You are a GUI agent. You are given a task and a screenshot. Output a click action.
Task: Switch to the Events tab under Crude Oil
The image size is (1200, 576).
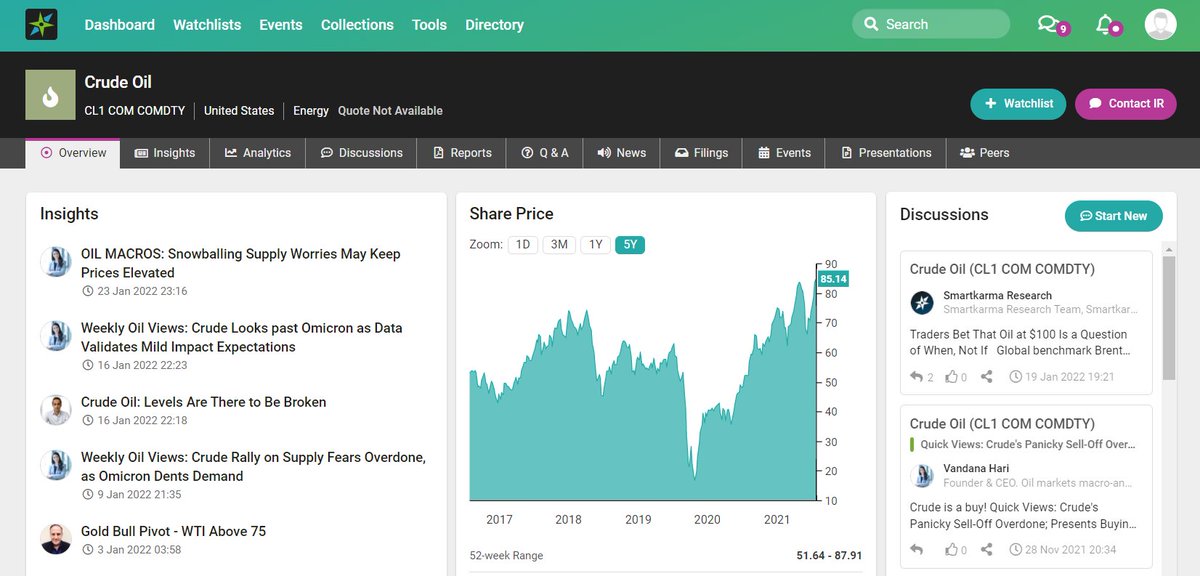[x=785, y=153]
